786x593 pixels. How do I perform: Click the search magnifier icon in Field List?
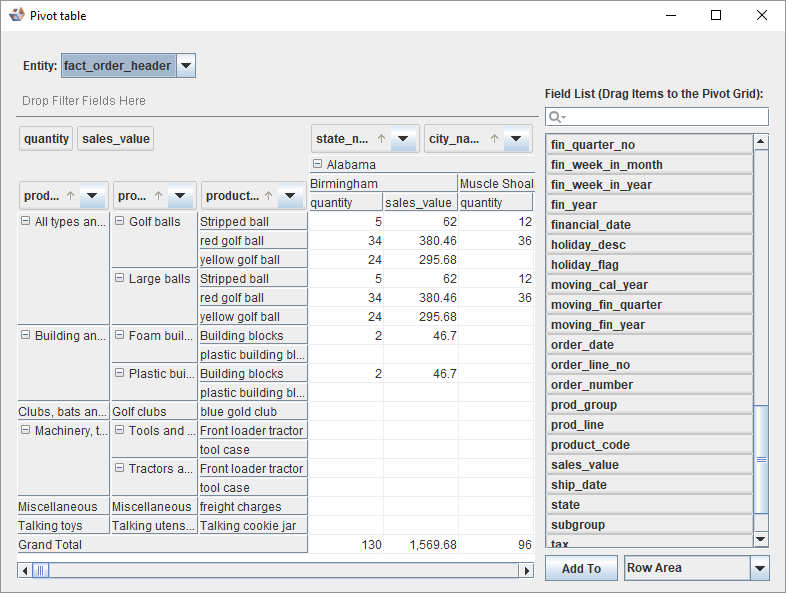[x=556, y=118]
